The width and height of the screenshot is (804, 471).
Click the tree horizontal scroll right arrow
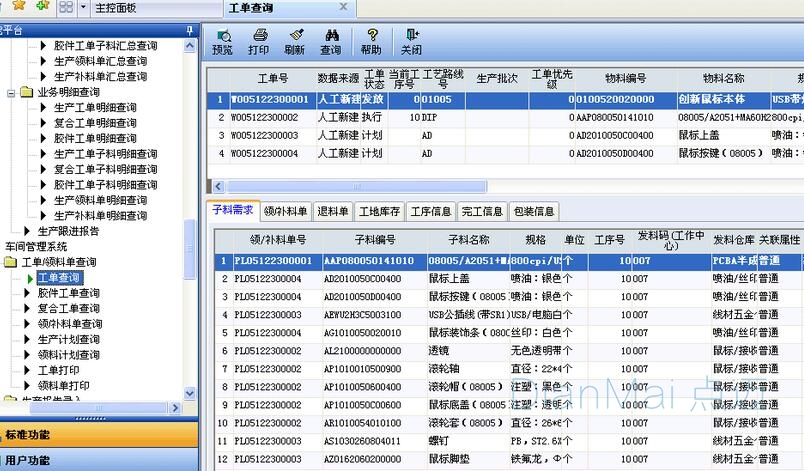(x=175, y=408)
